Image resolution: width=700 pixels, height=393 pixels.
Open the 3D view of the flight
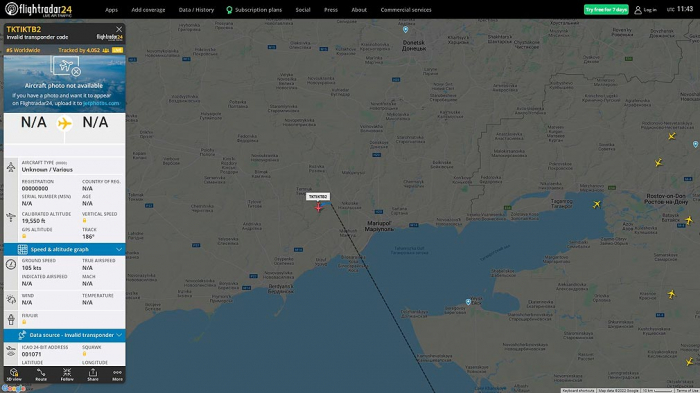click(x=14, y=374)
